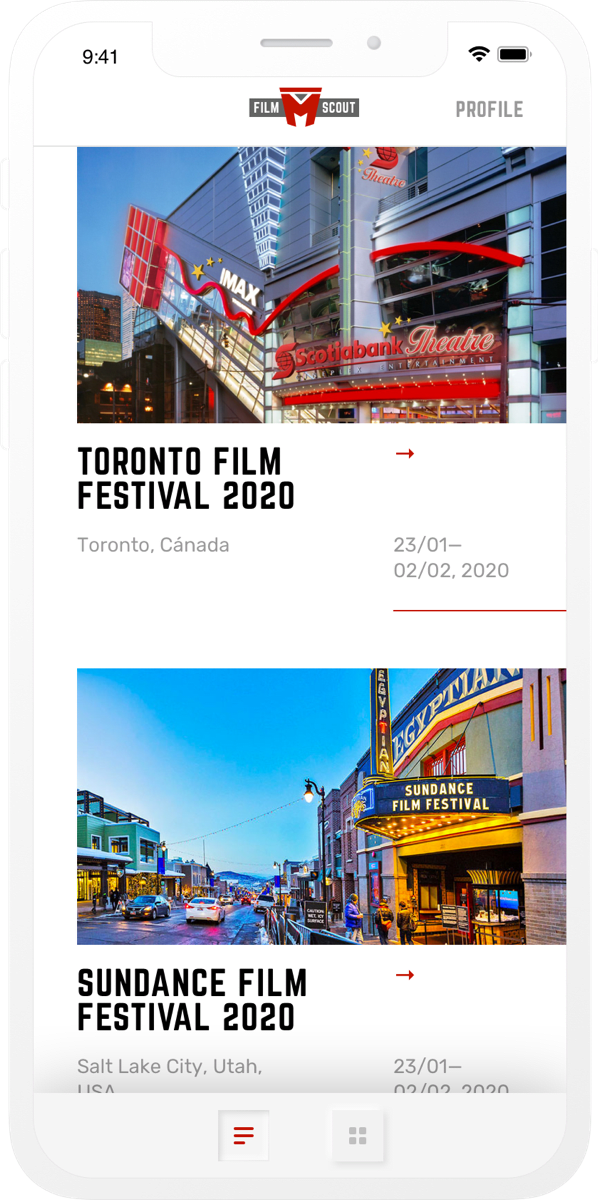
Task: Switch to list view in bottom bar
Action: coord(244,1135)
